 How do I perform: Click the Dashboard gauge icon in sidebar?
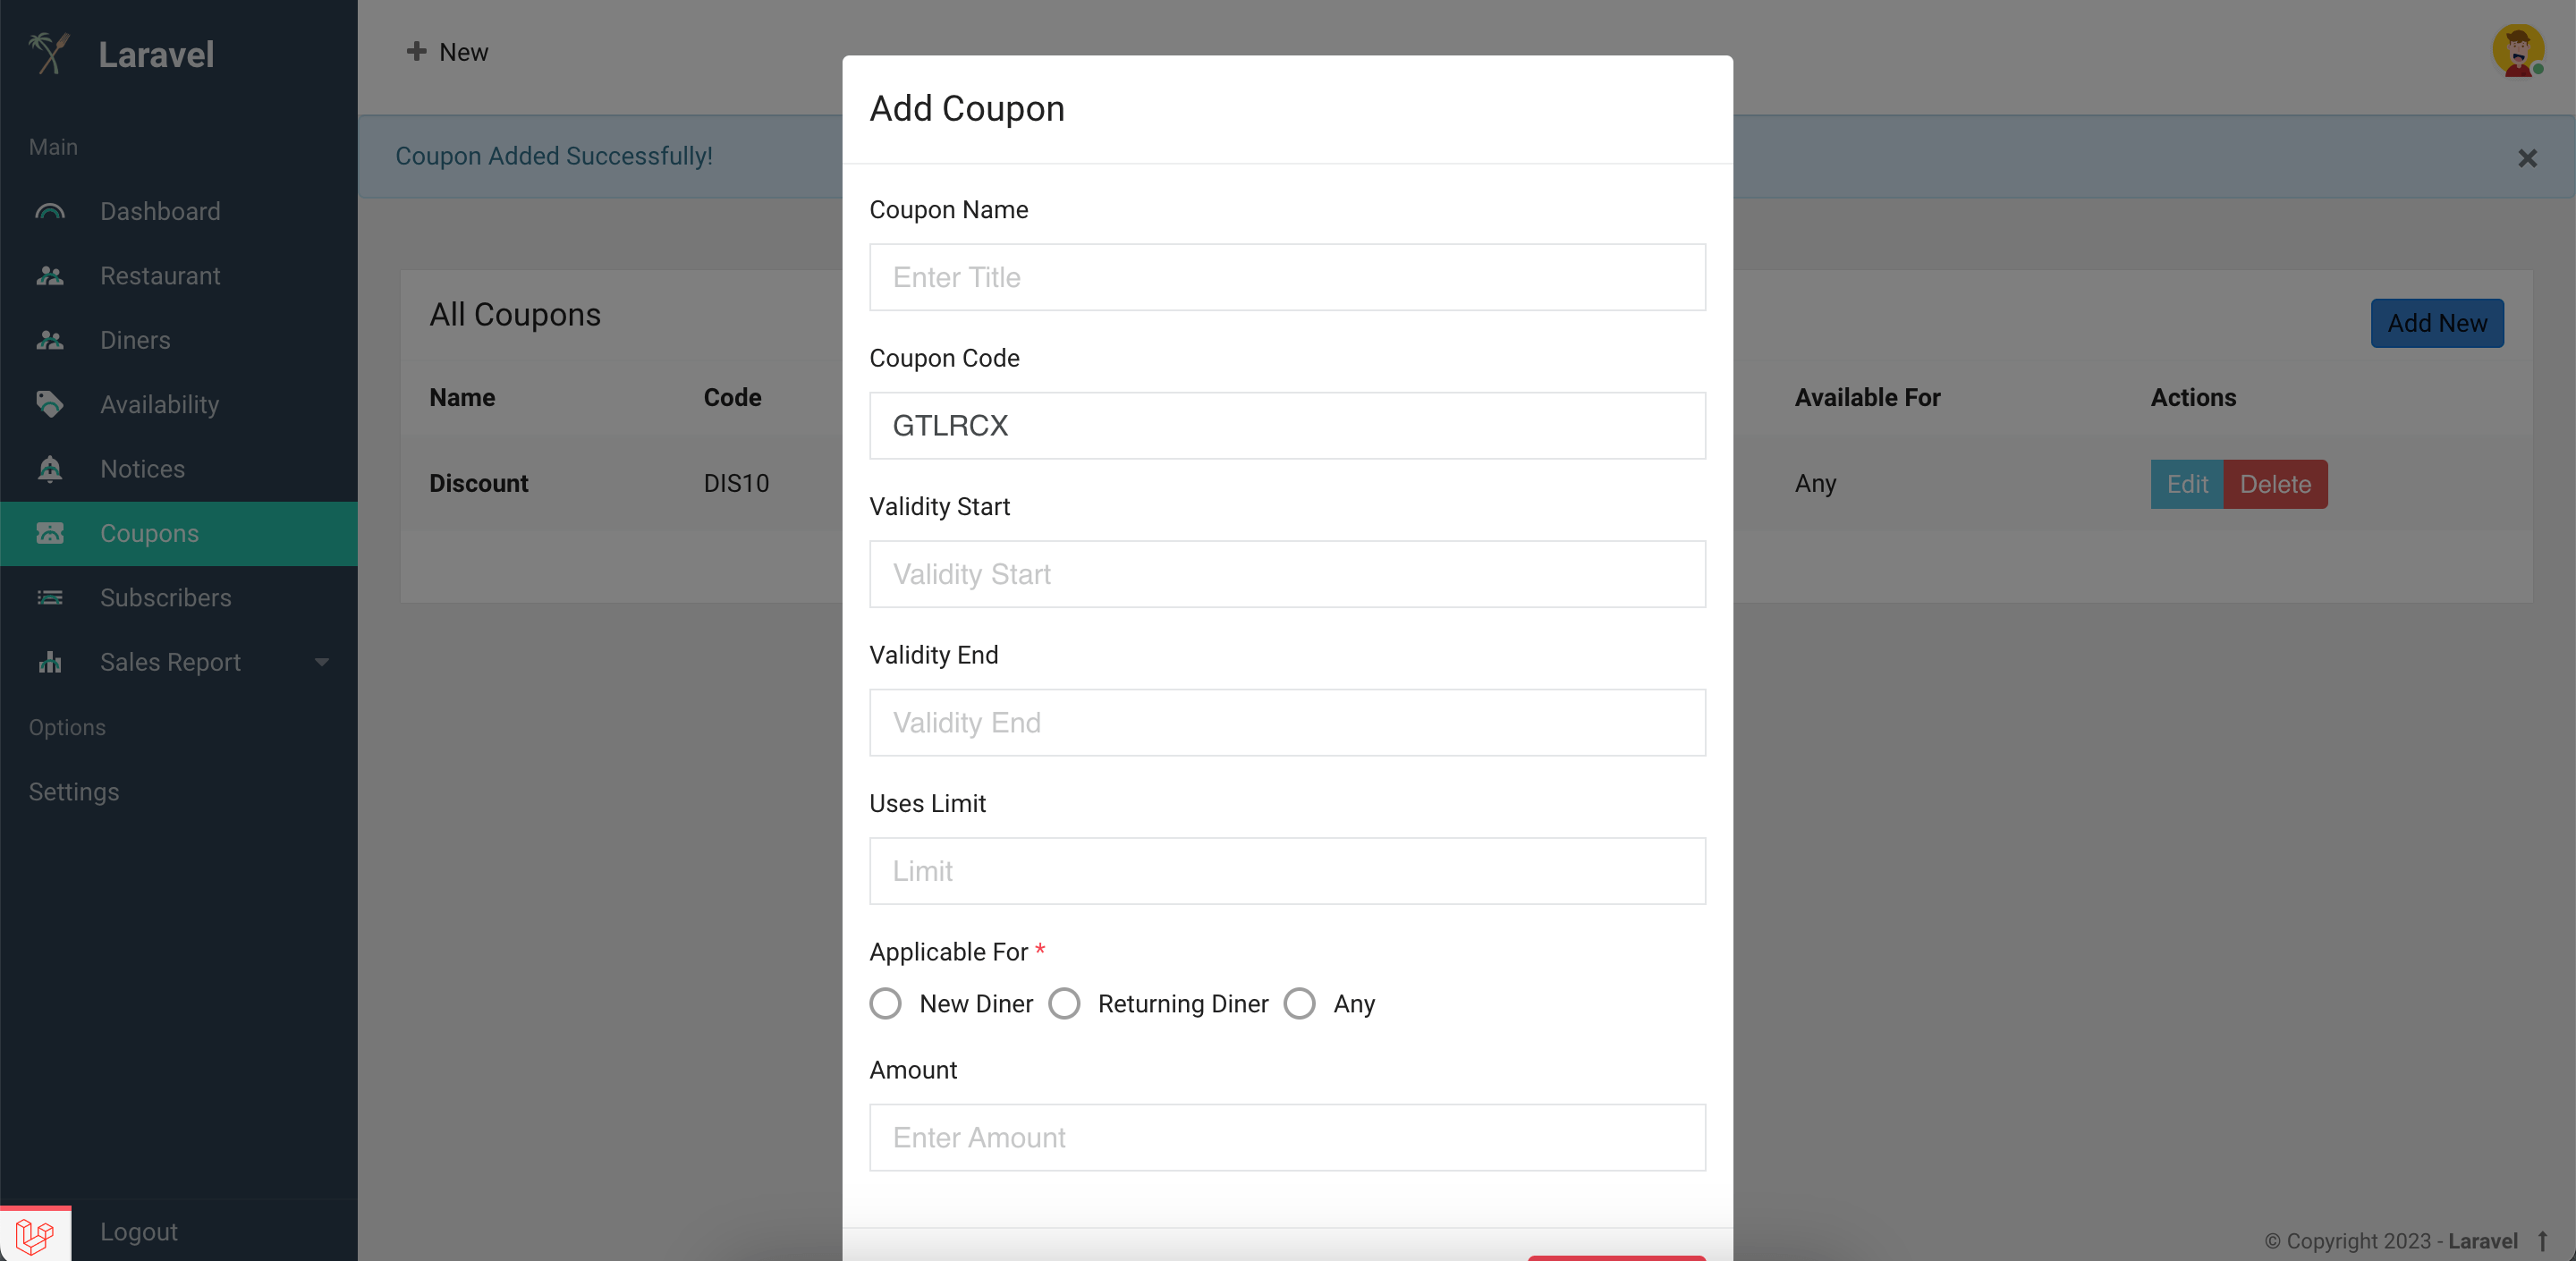50,211
